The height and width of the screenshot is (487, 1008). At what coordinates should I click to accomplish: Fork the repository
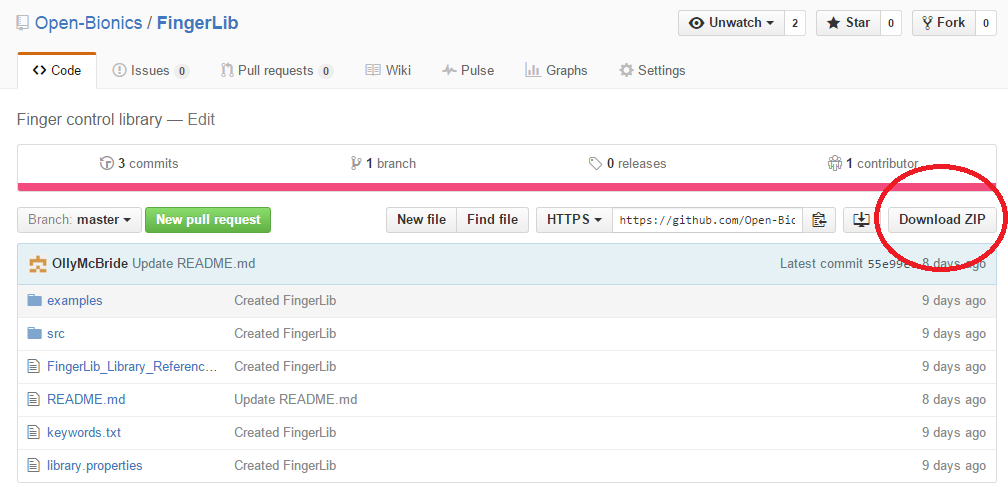(x=944, y=23)
